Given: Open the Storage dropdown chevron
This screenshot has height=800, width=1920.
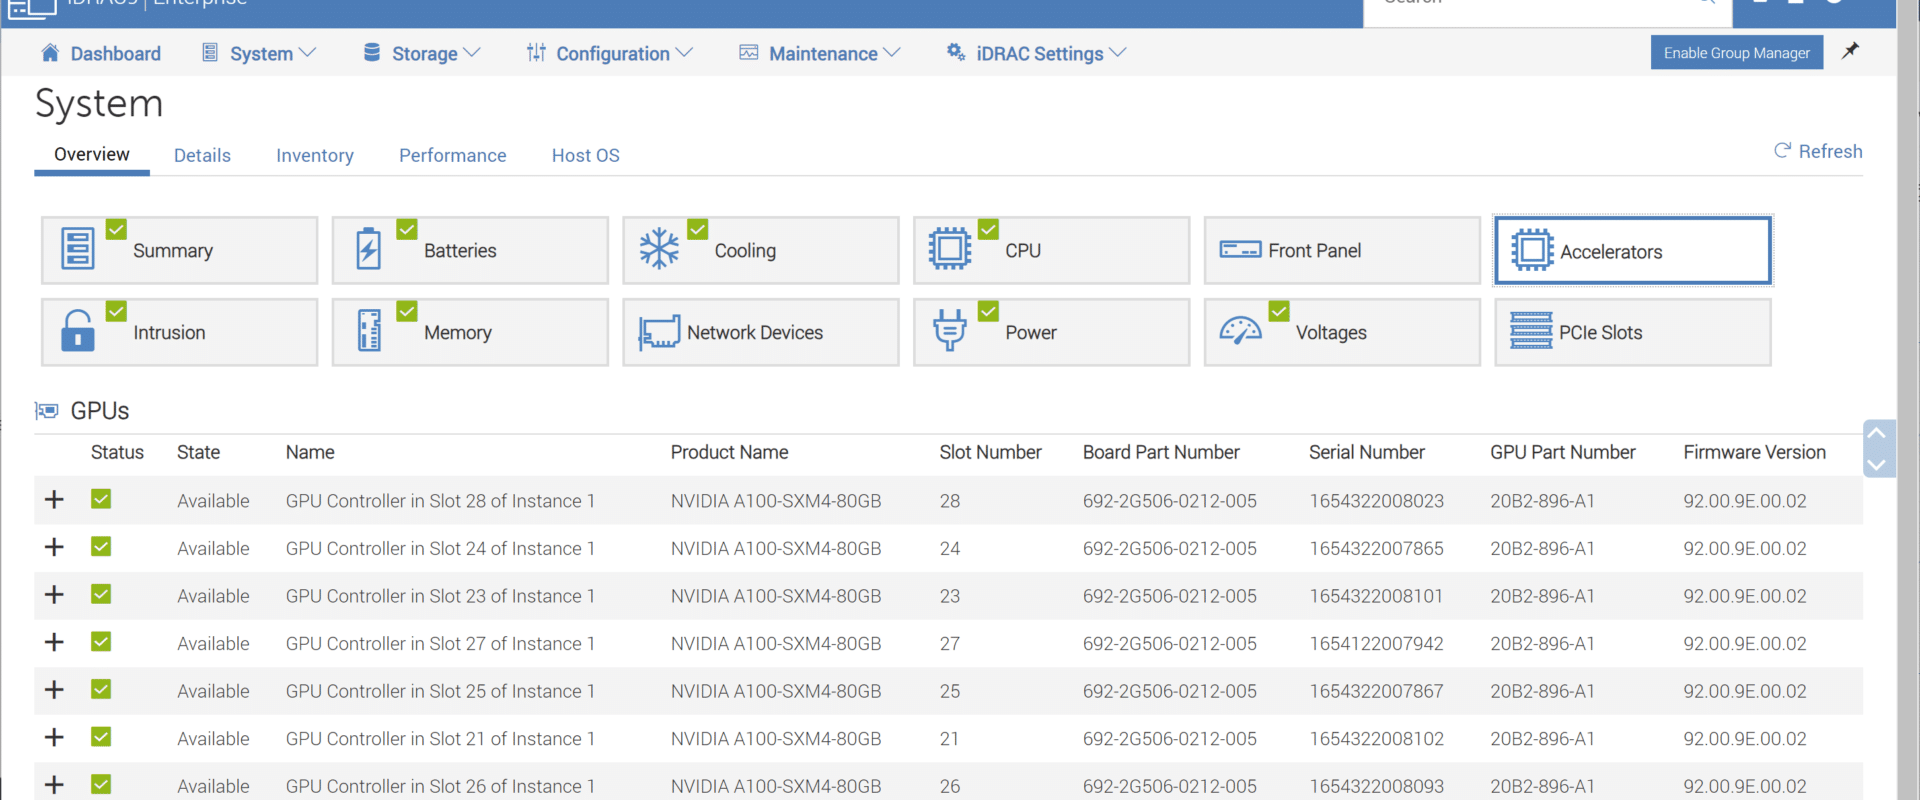Looking at the screenshot, I should point(472,53).
